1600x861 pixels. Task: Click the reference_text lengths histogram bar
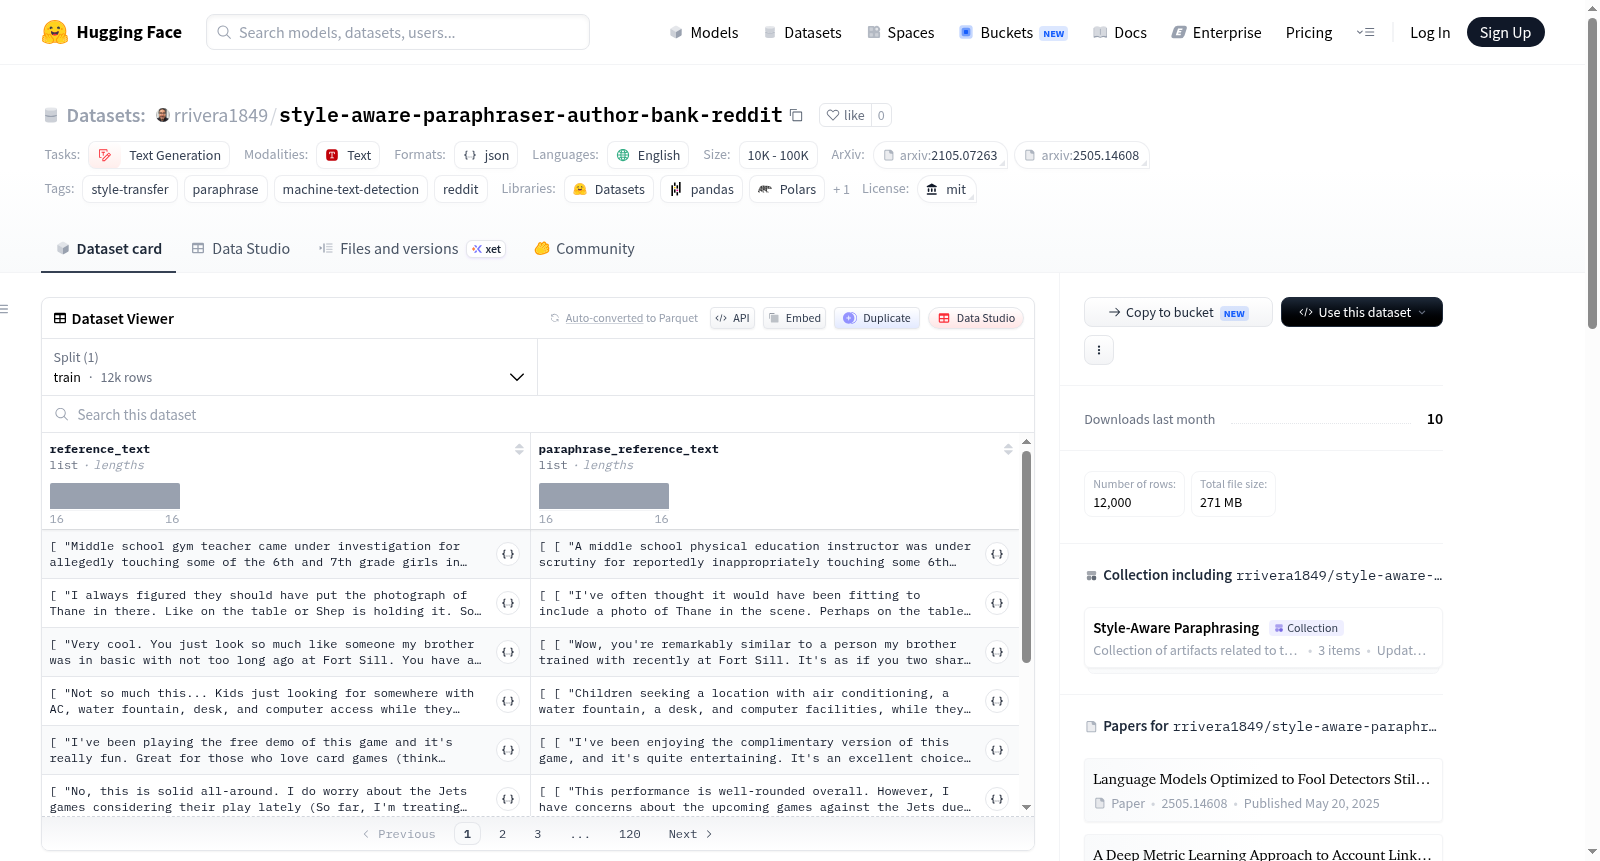(x=115, y=496)
